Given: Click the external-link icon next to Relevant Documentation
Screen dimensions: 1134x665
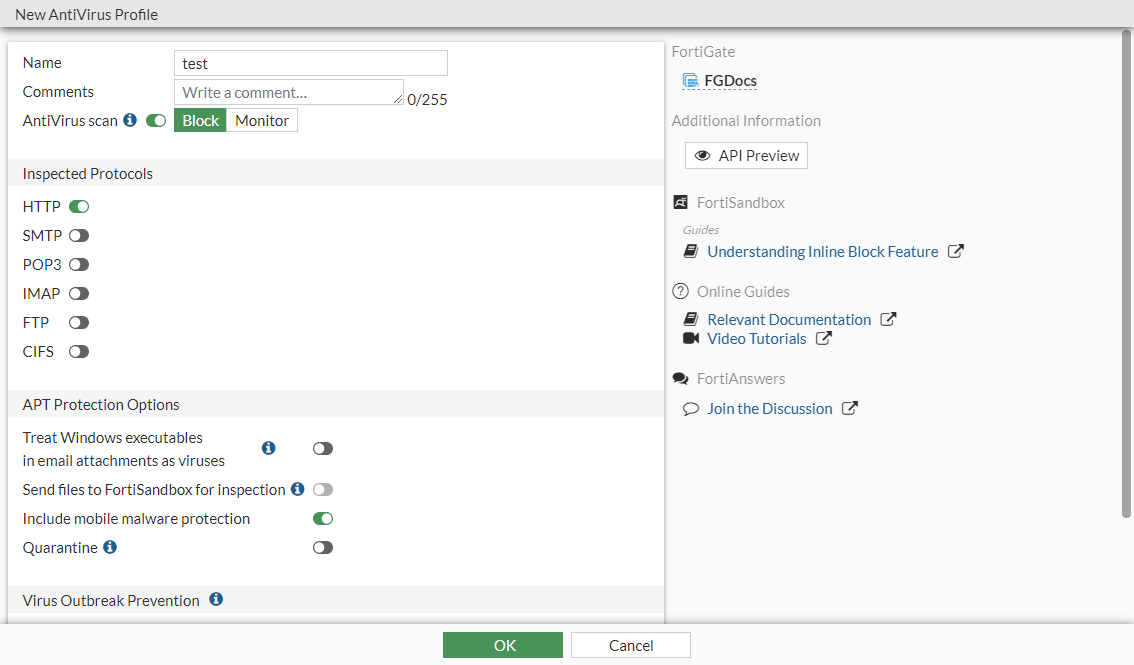Looking at the screenshot, I should click(x=888, y=319).
